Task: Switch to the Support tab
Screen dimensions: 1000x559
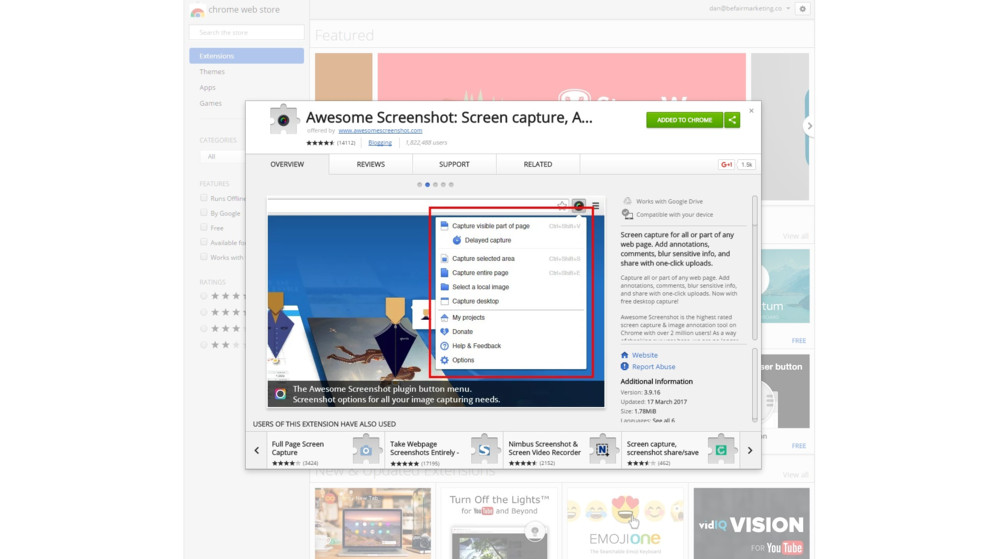Action: click(454, 164)
